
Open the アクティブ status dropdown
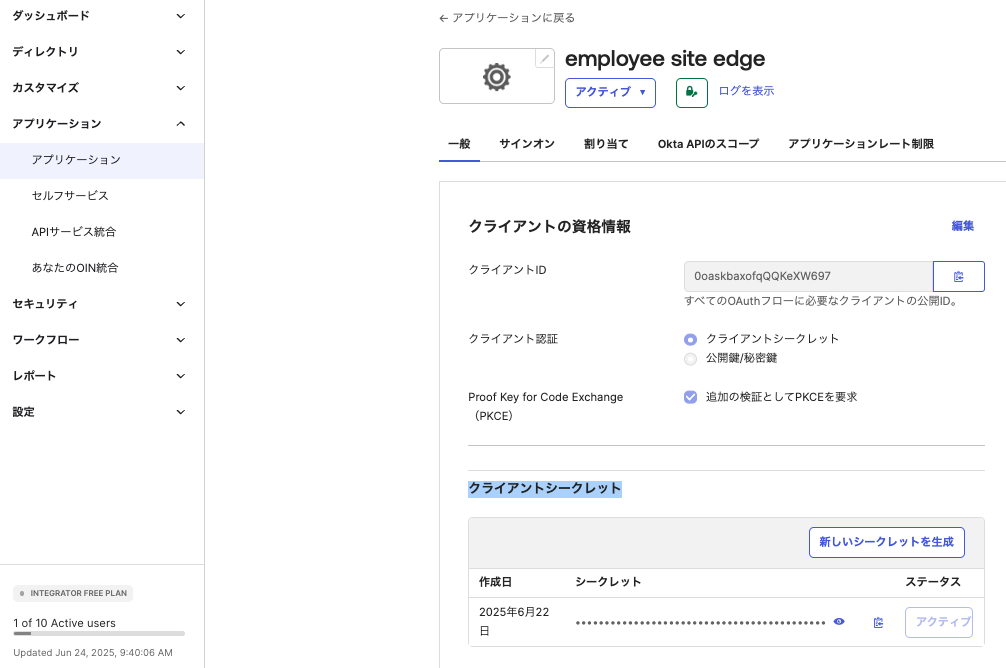610,92
